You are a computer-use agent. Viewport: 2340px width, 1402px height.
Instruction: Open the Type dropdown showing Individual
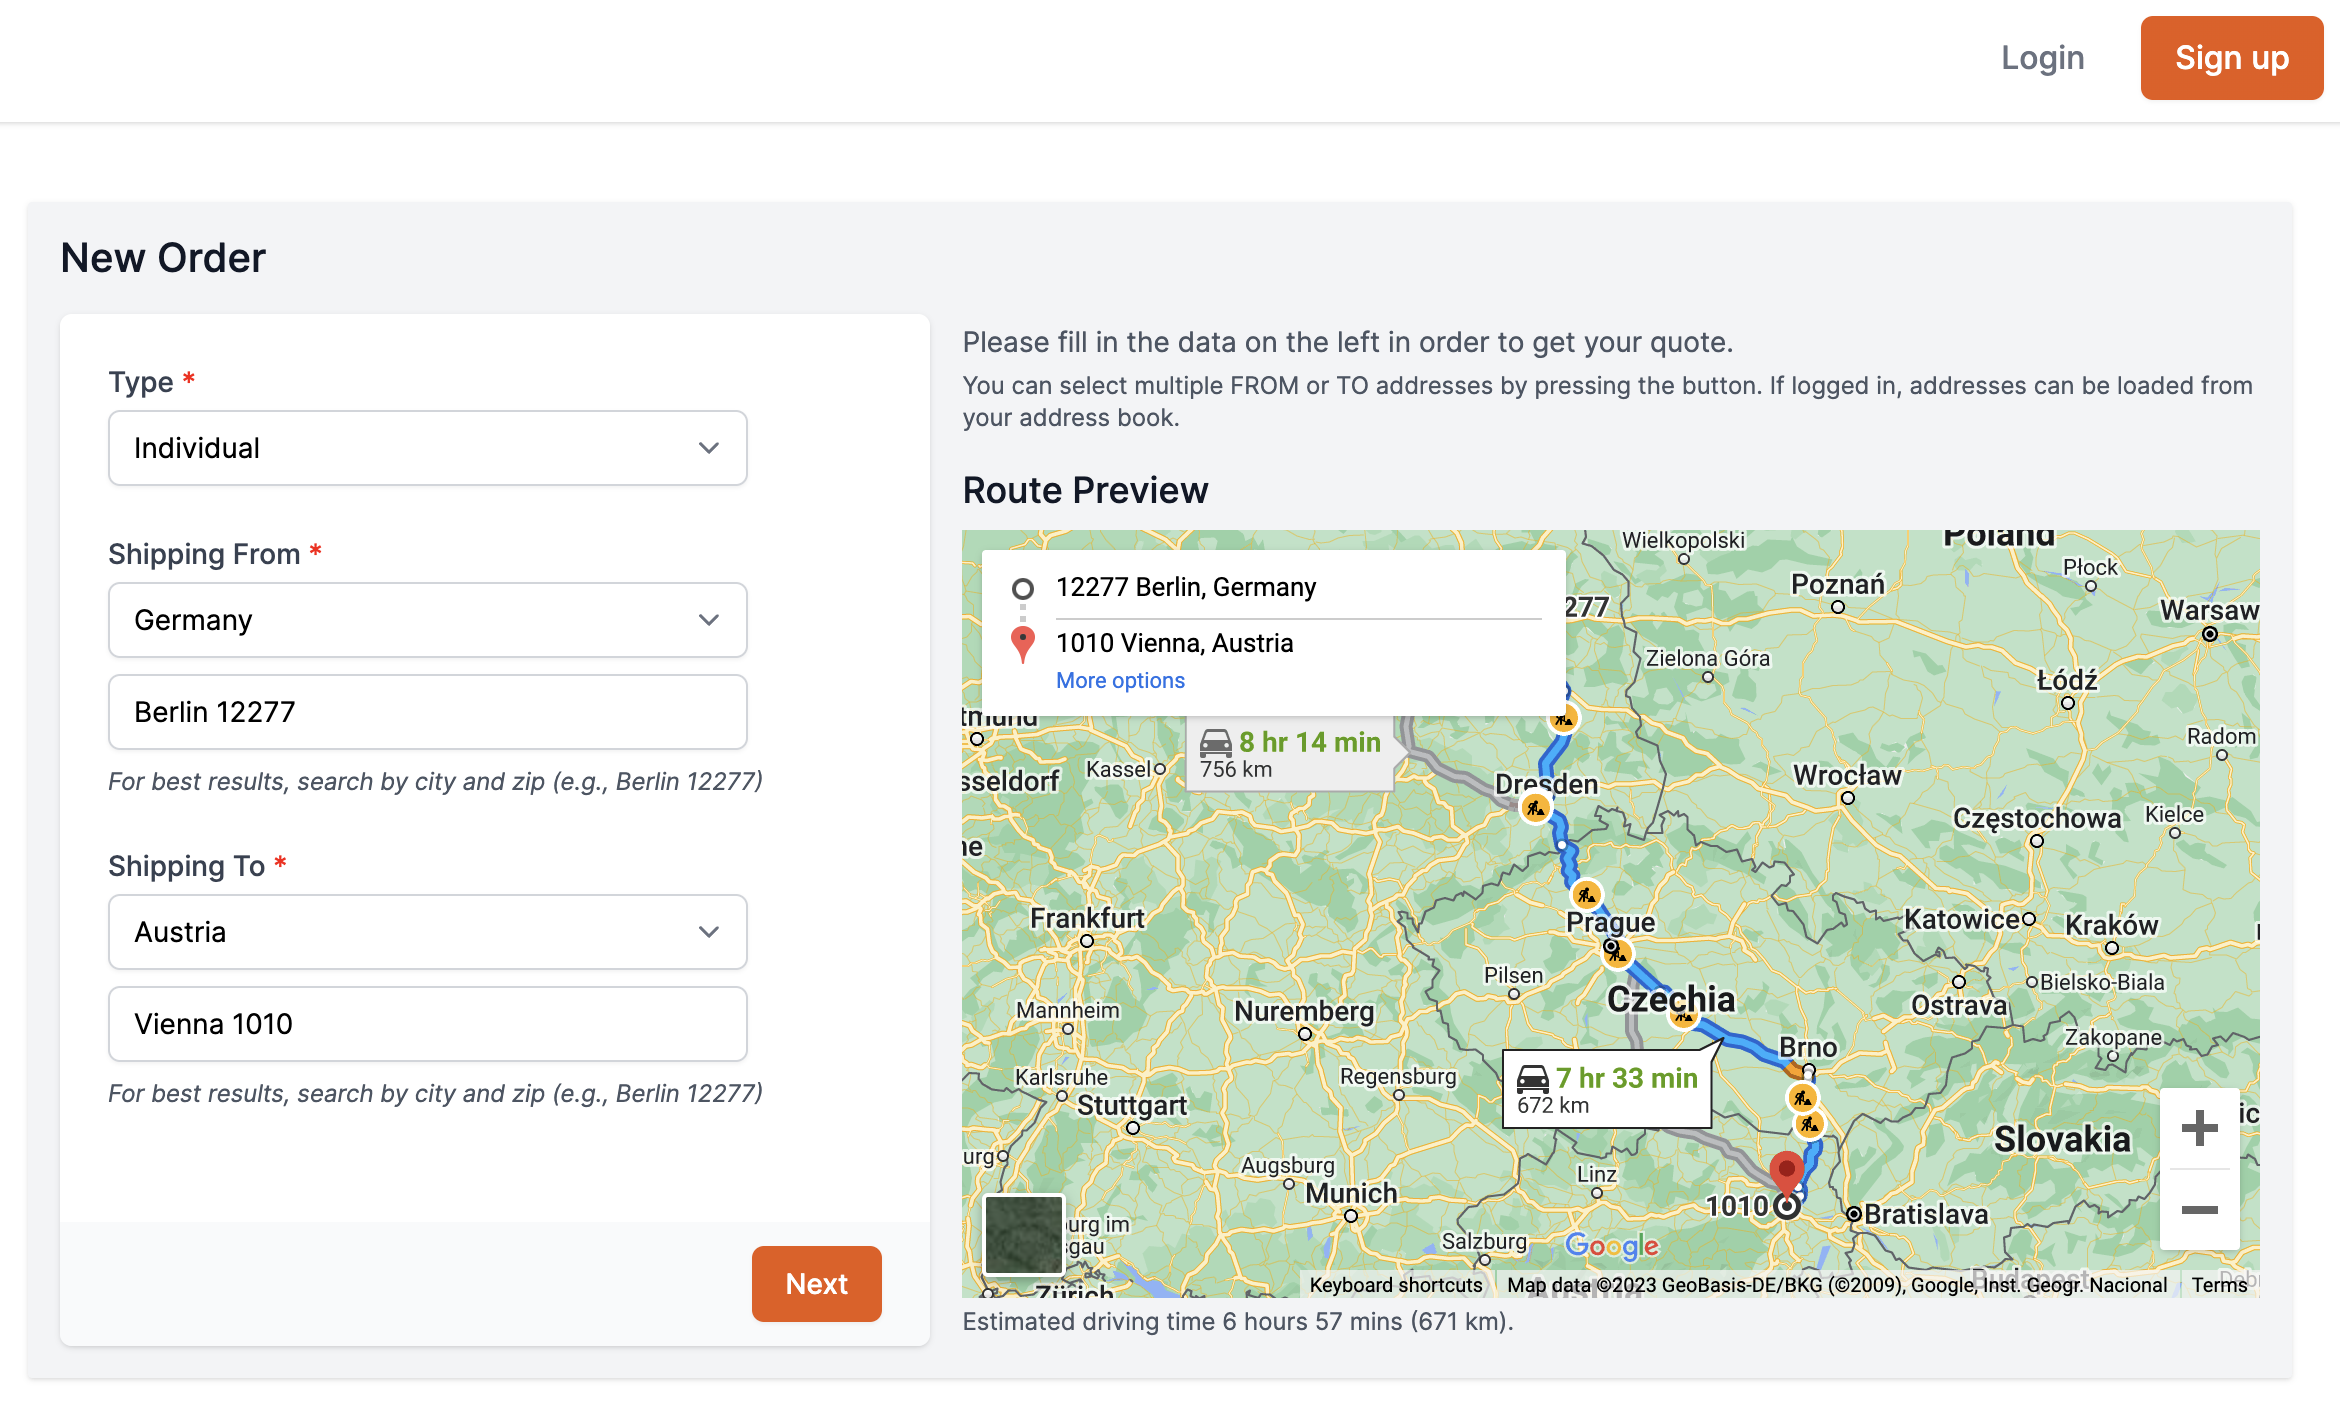427,448
